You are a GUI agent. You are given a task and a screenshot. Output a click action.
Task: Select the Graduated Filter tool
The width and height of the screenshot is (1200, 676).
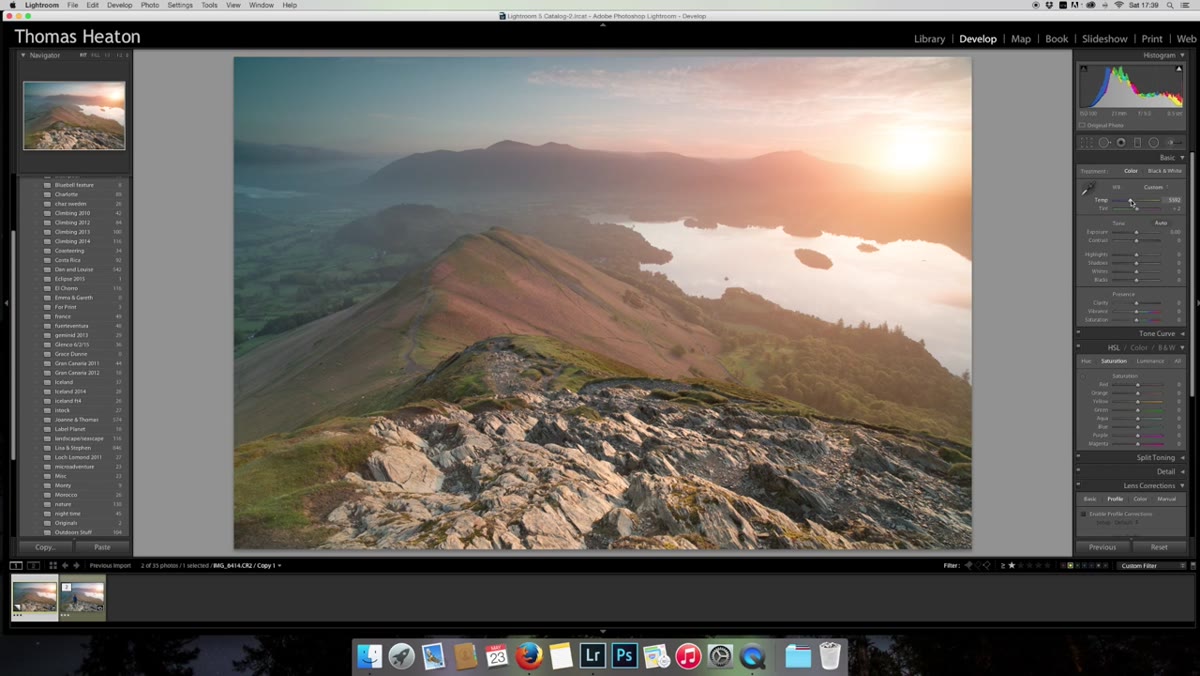point(1137,142)
